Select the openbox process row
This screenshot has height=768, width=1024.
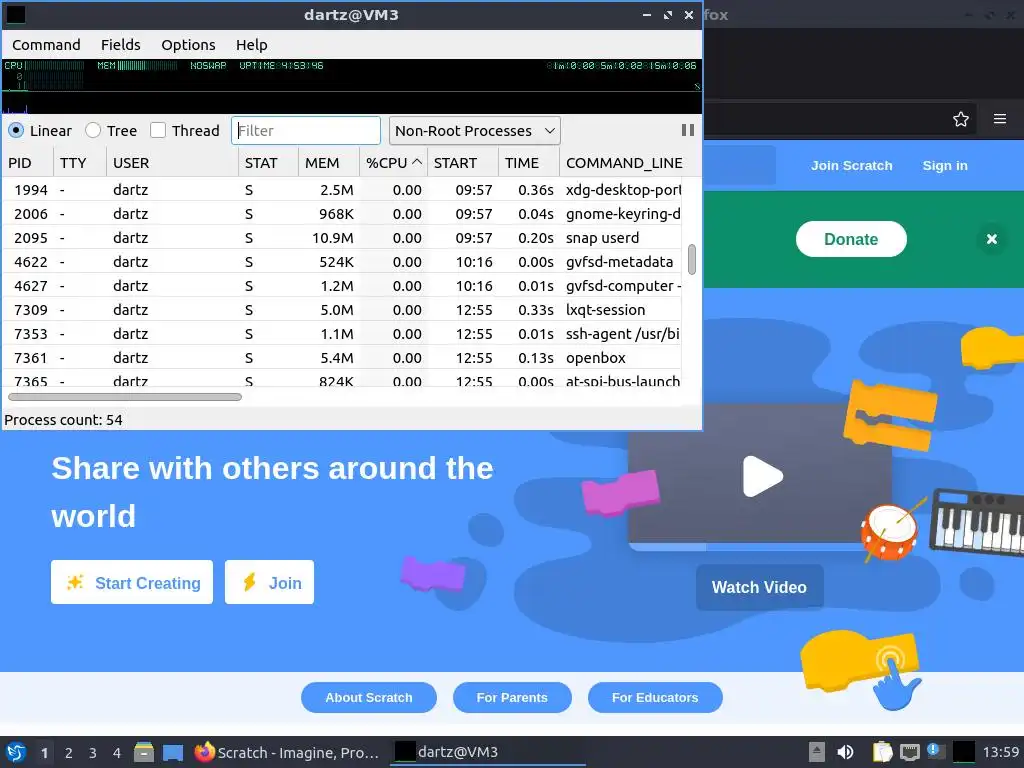(x=342, y=357)
